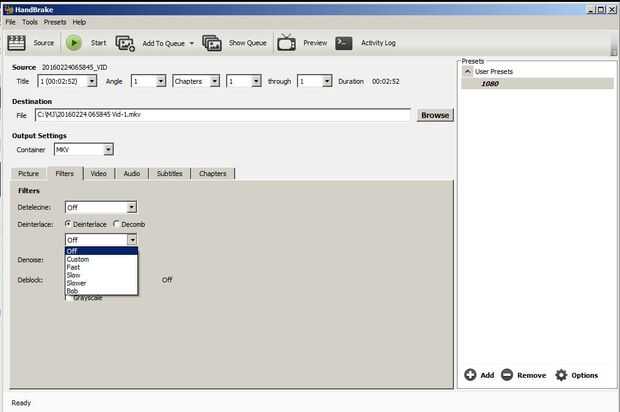Click the preset Options gear icon
Viewport: 620px width, 412px height.
(x=561, y=375)
